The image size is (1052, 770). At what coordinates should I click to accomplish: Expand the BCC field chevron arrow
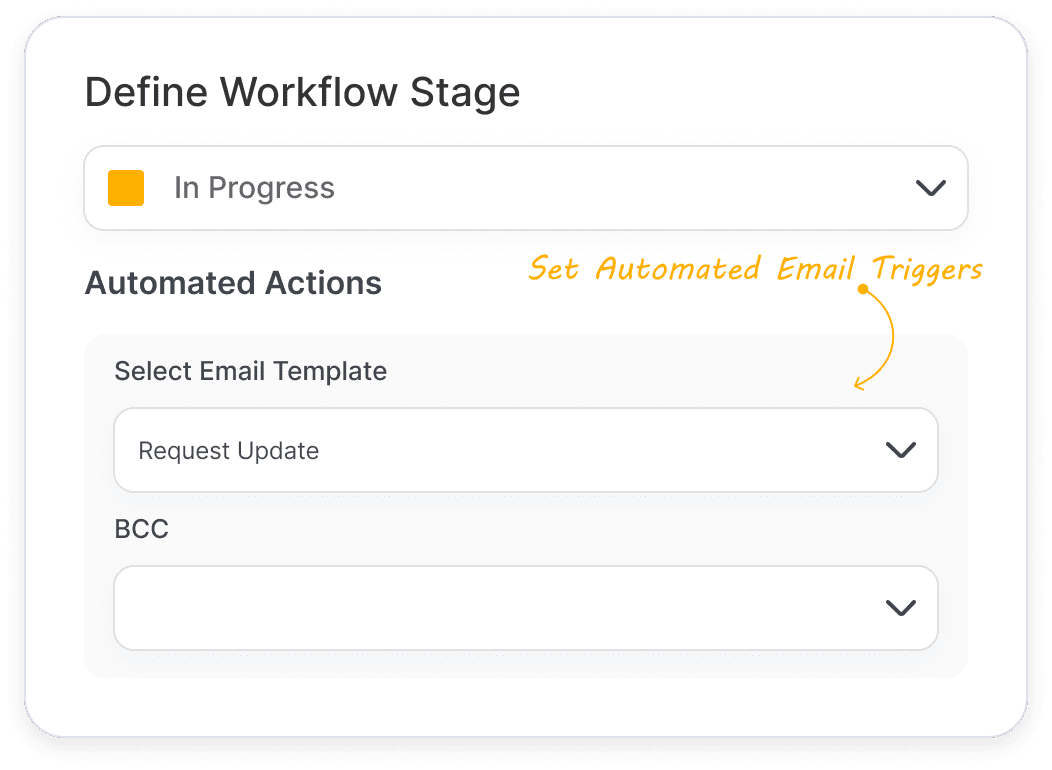tap(900, 608)
